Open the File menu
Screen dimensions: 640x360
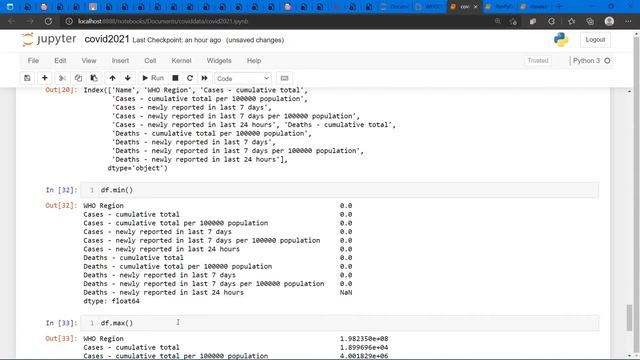click(x=33, y=60)
